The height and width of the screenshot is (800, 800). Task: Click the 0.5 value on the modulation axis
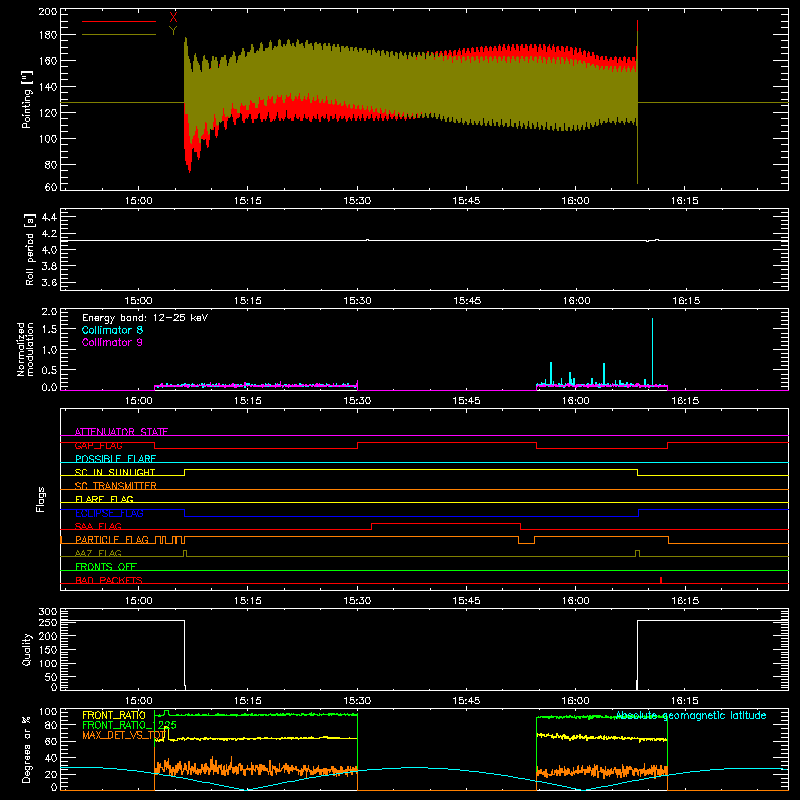(49, 369)
